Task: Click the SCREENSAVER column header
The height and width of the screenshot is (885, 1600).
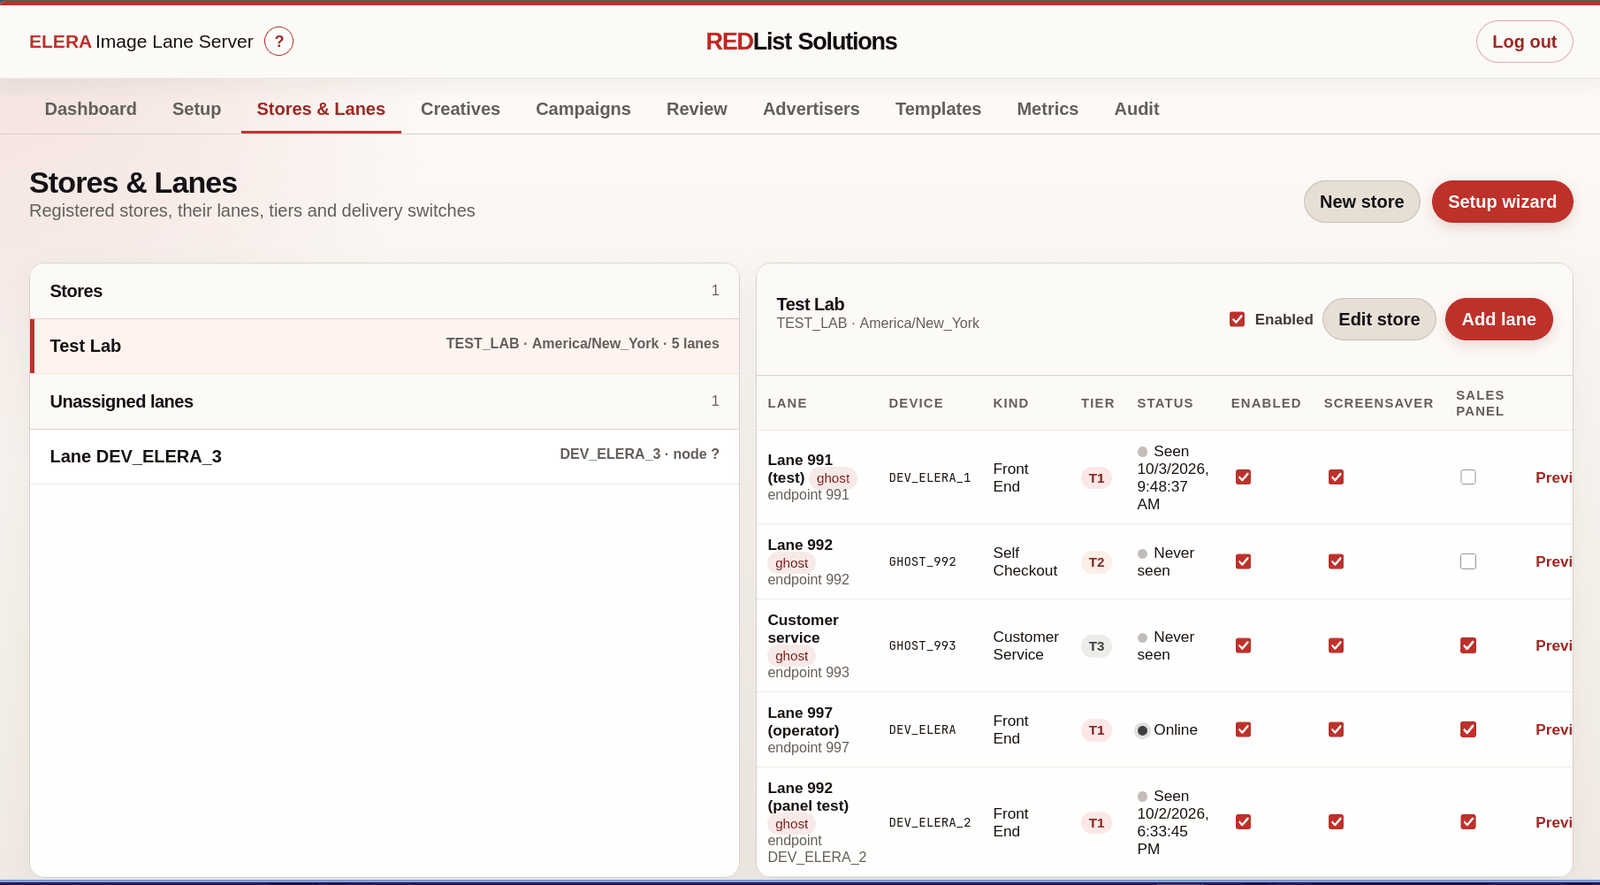Action: point(1378,403)
